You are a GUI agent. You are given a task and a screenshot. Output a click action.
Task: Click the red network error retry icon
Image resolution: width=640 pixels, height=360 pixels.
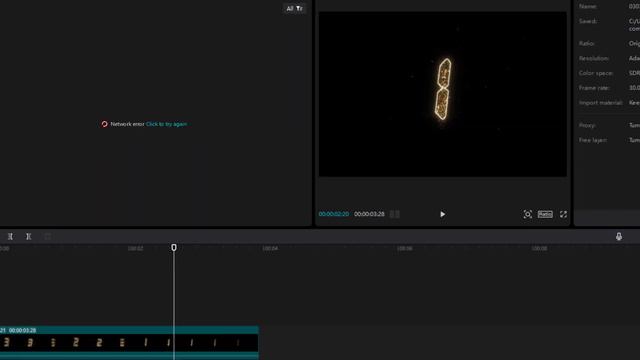pos(104,124)
